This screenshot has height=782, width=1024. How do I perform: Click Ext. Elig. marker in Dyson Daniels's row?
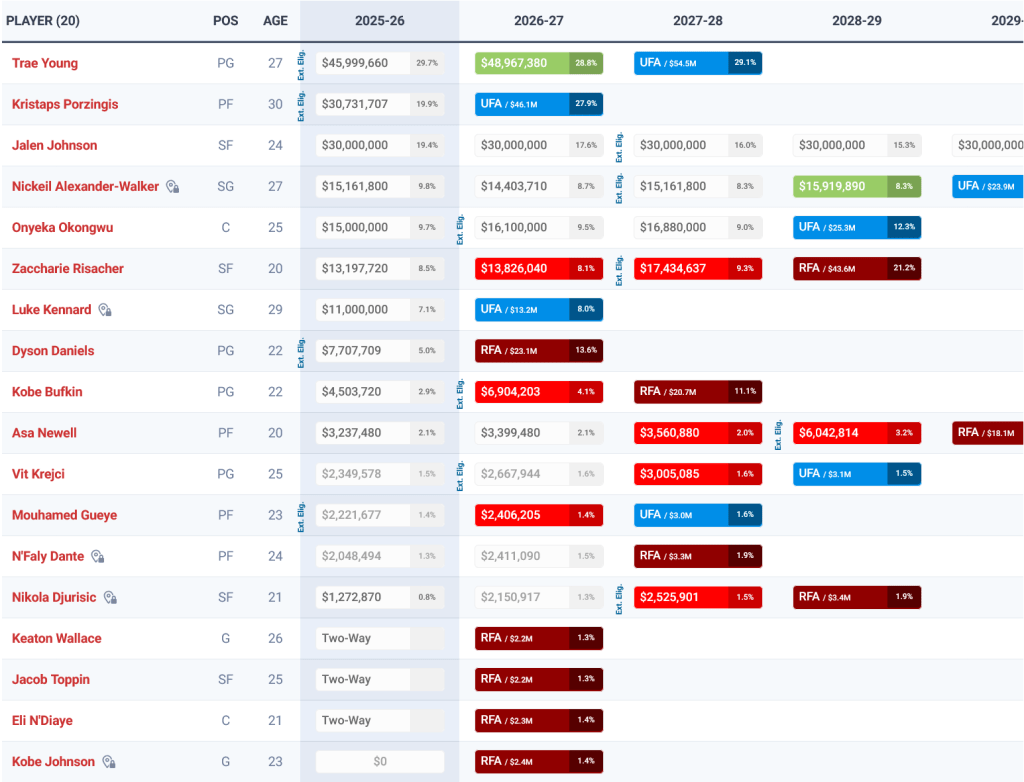tap(302, 350)
